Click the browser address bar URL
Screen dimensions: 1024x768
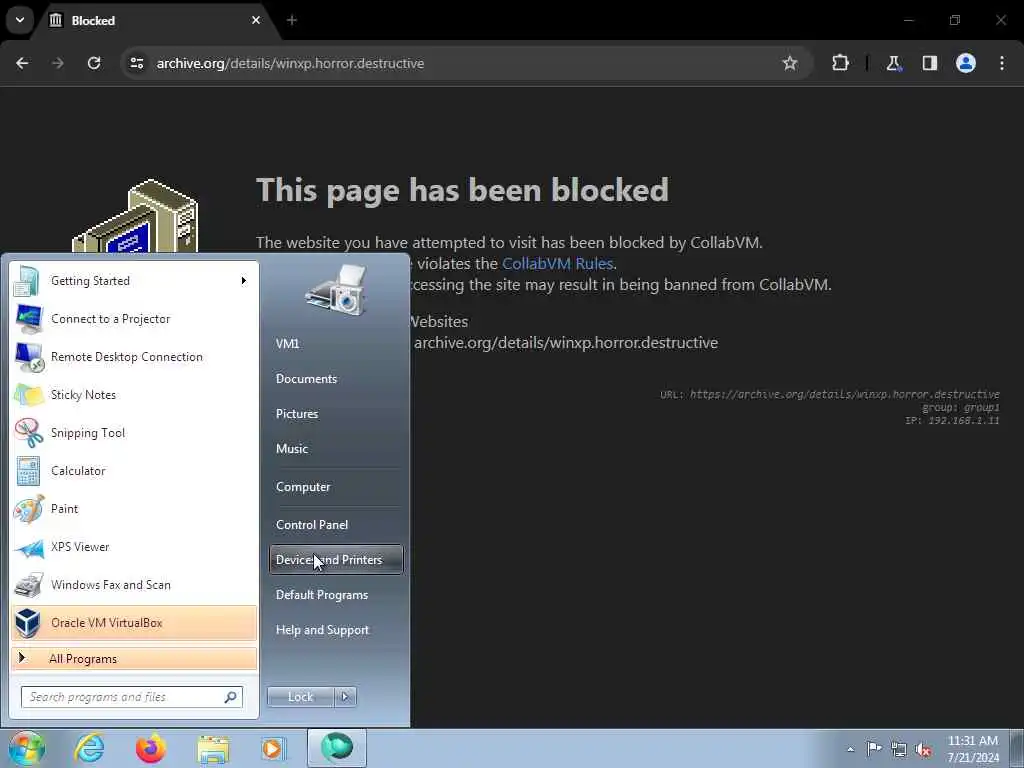point(291,63)
